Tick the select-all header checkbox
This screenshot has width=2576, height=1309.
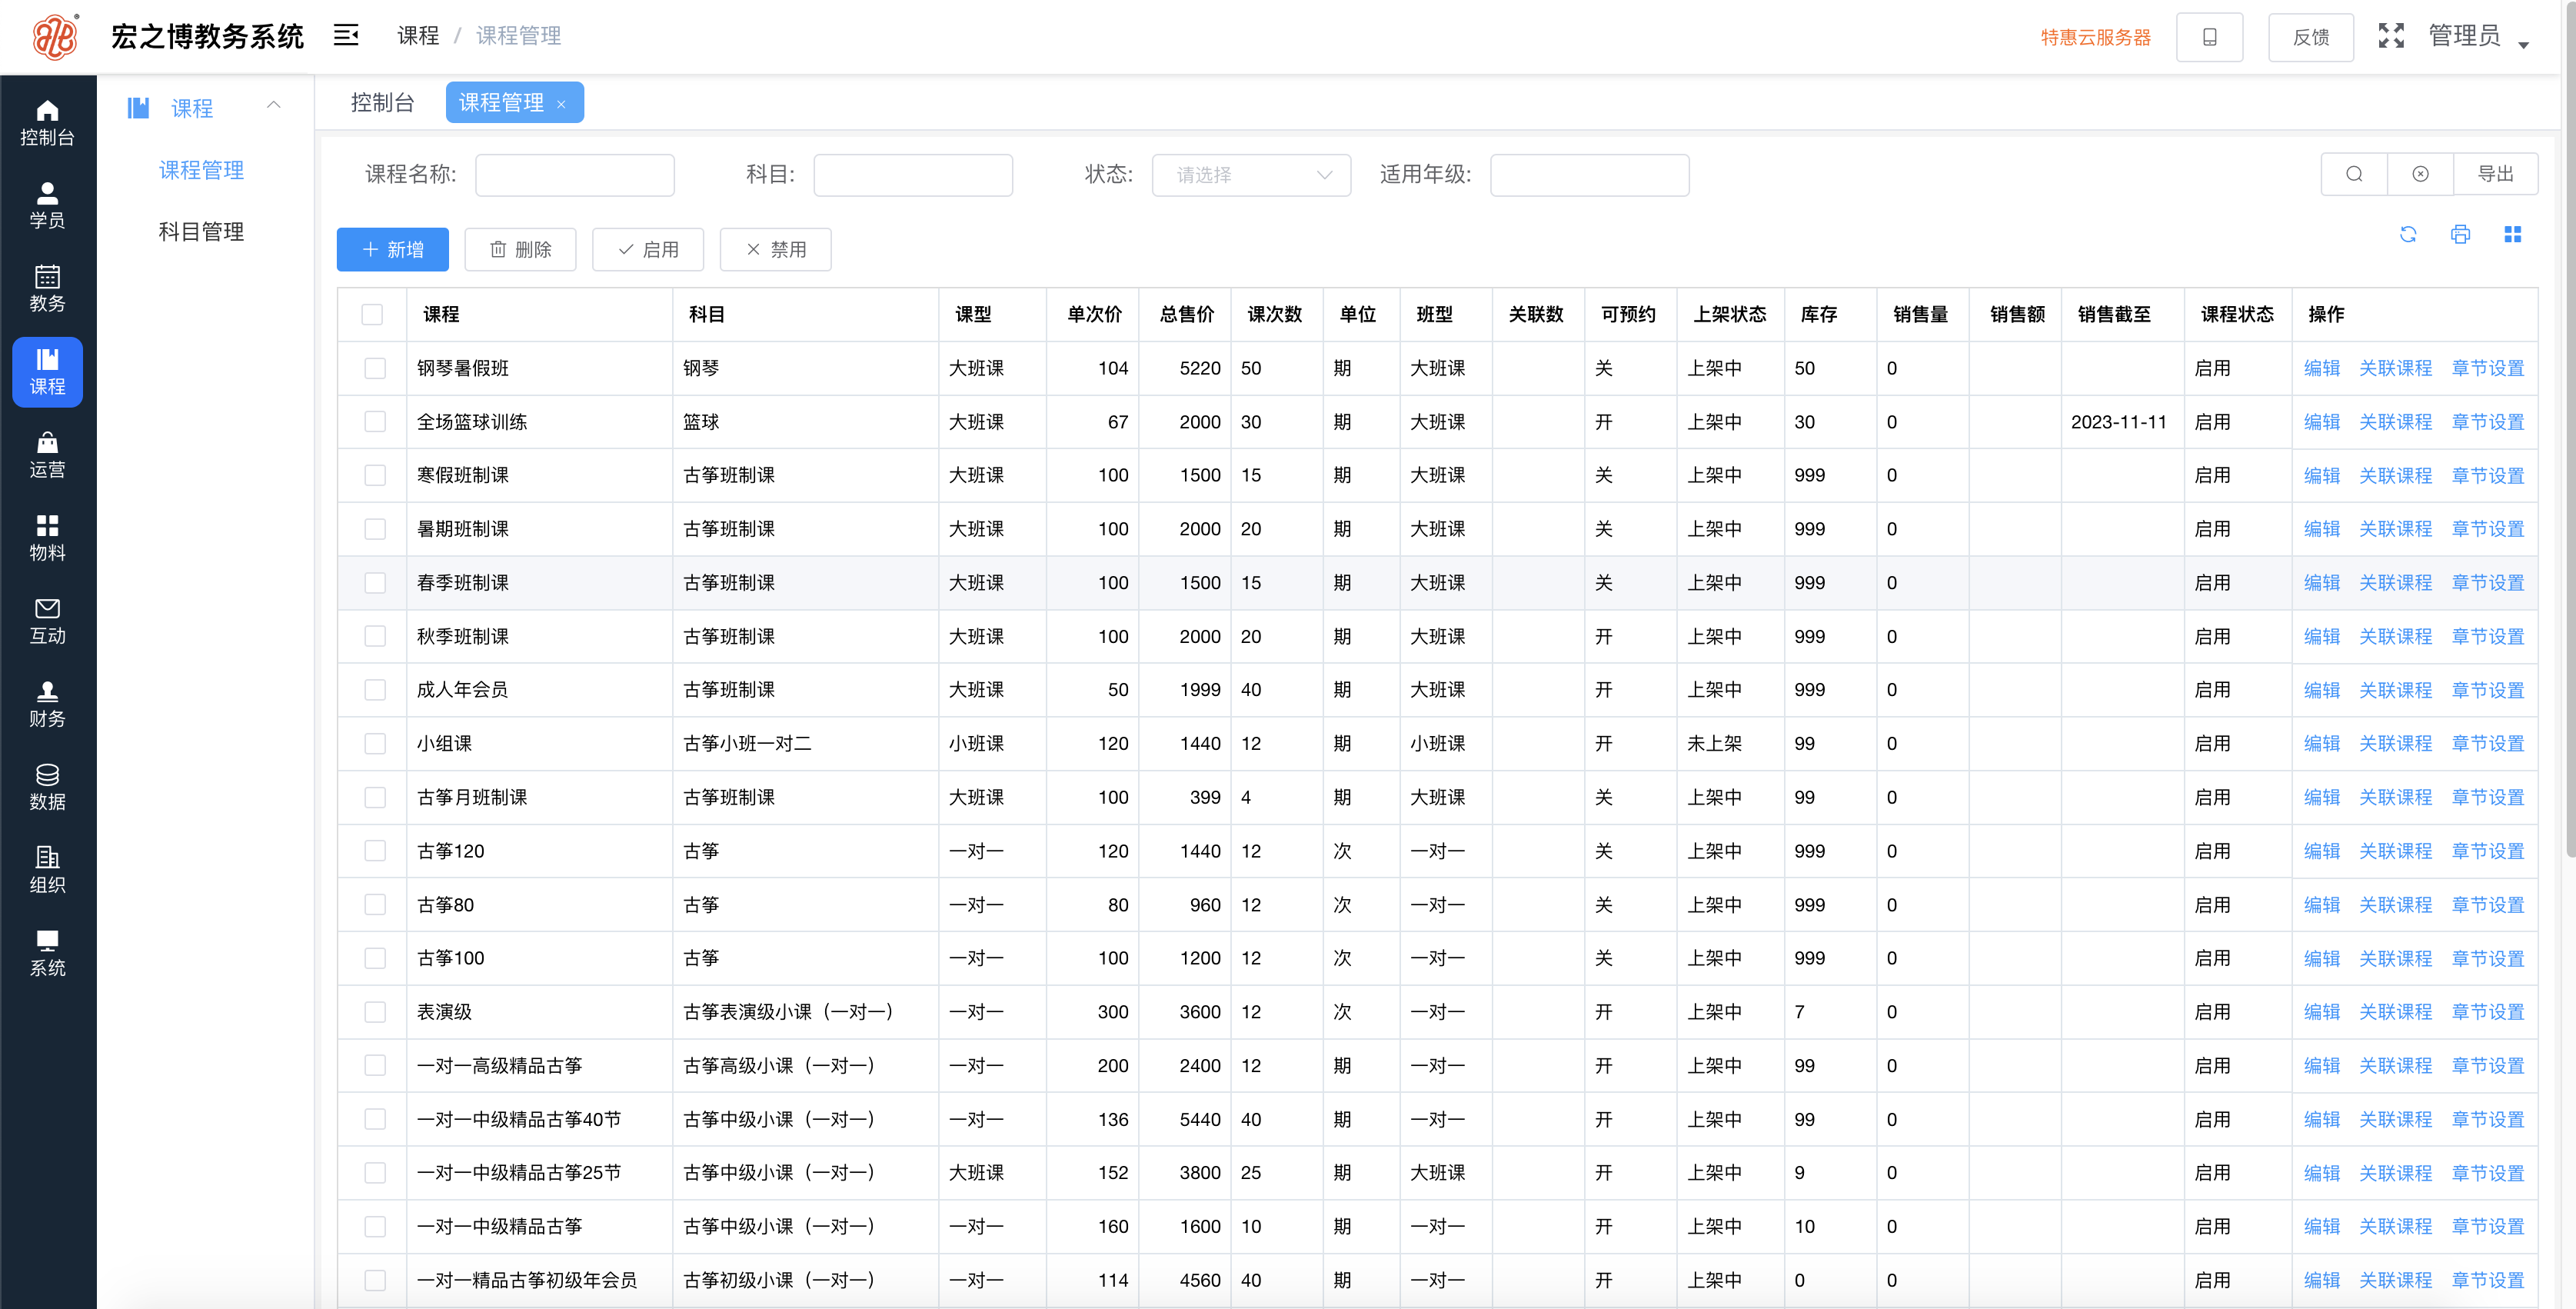click(372, 314)
